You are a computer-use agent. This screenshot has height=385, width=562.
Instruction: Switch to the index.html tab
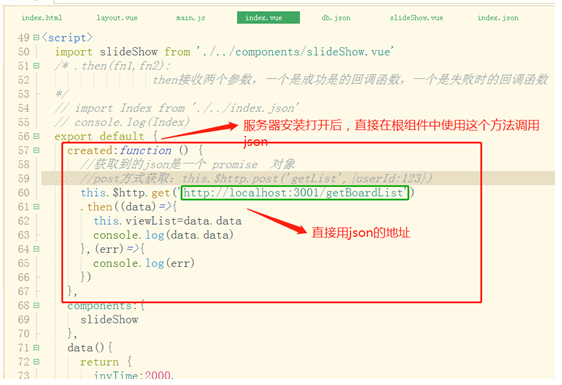point(42,18)
